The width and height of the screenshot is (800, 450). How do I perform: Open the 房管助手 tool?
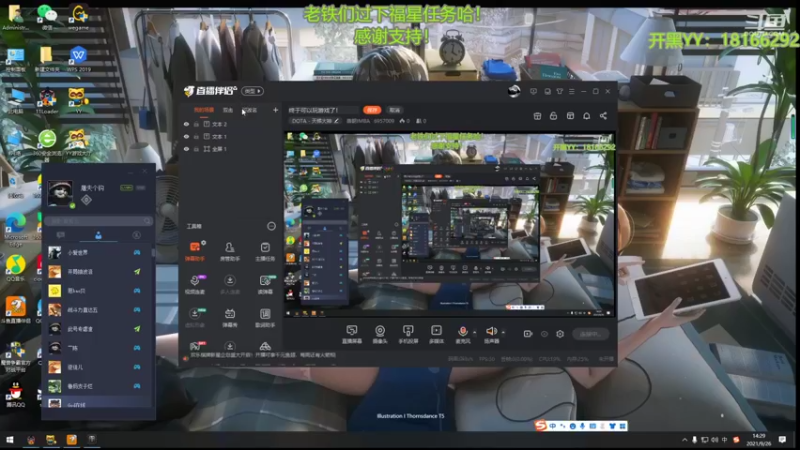(230, 251)
